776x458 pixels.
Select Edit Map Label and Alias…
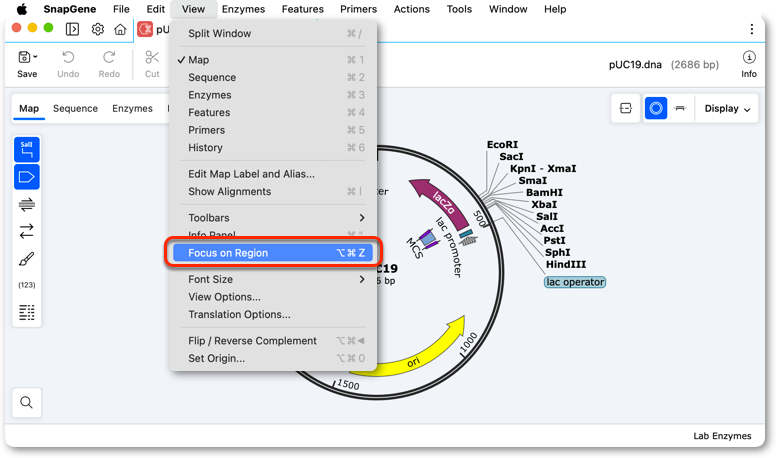tap(273, 174)
